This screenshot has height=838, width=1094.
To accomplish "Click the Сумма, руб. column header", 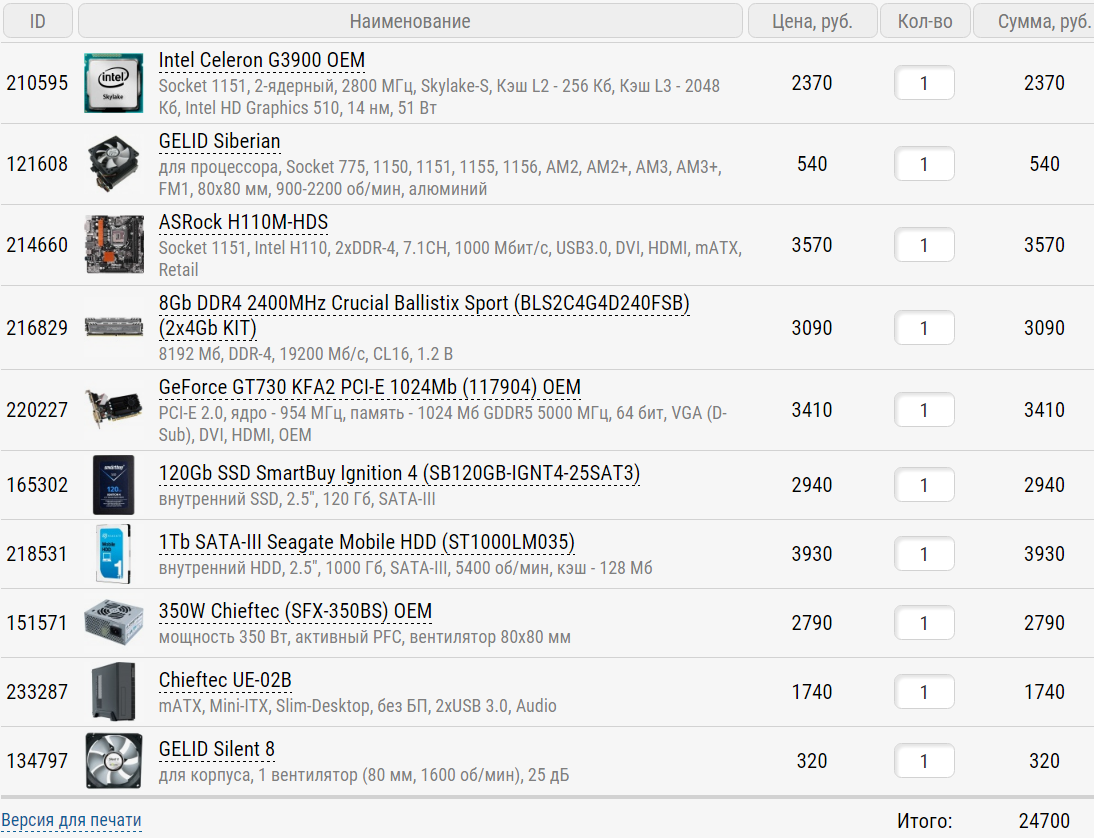I will [1034, 21].
